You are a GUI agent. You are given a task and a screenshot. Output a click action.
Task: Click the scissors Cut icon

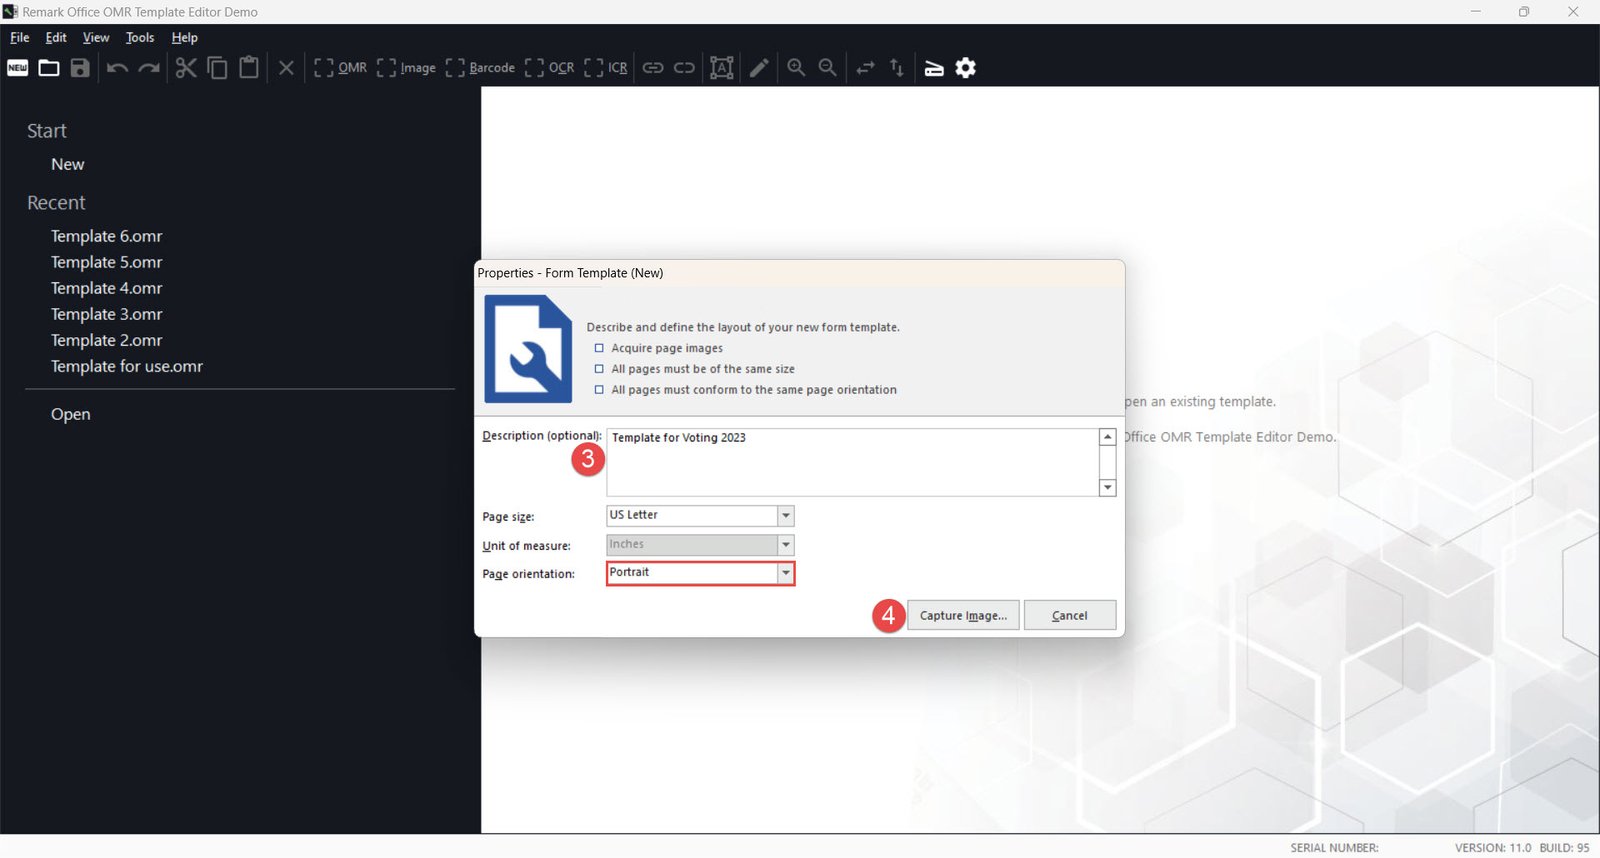[186, 68]
